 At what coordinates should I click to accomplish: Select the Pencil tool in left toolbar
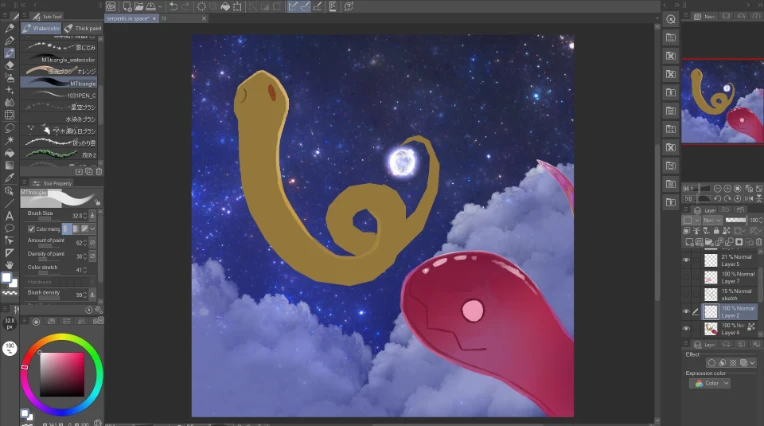(x=9, y=41)
